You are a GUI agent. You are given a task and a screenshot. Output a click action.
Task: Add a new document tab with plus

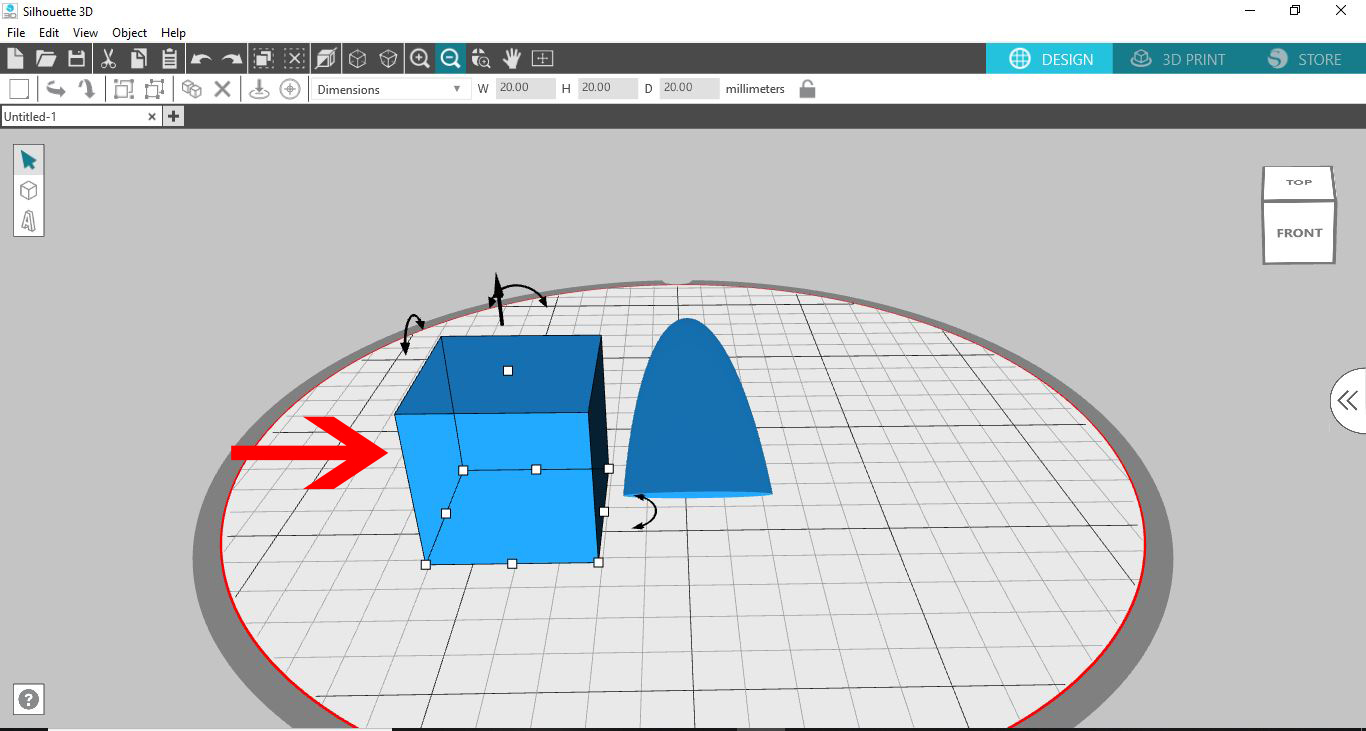173,117
